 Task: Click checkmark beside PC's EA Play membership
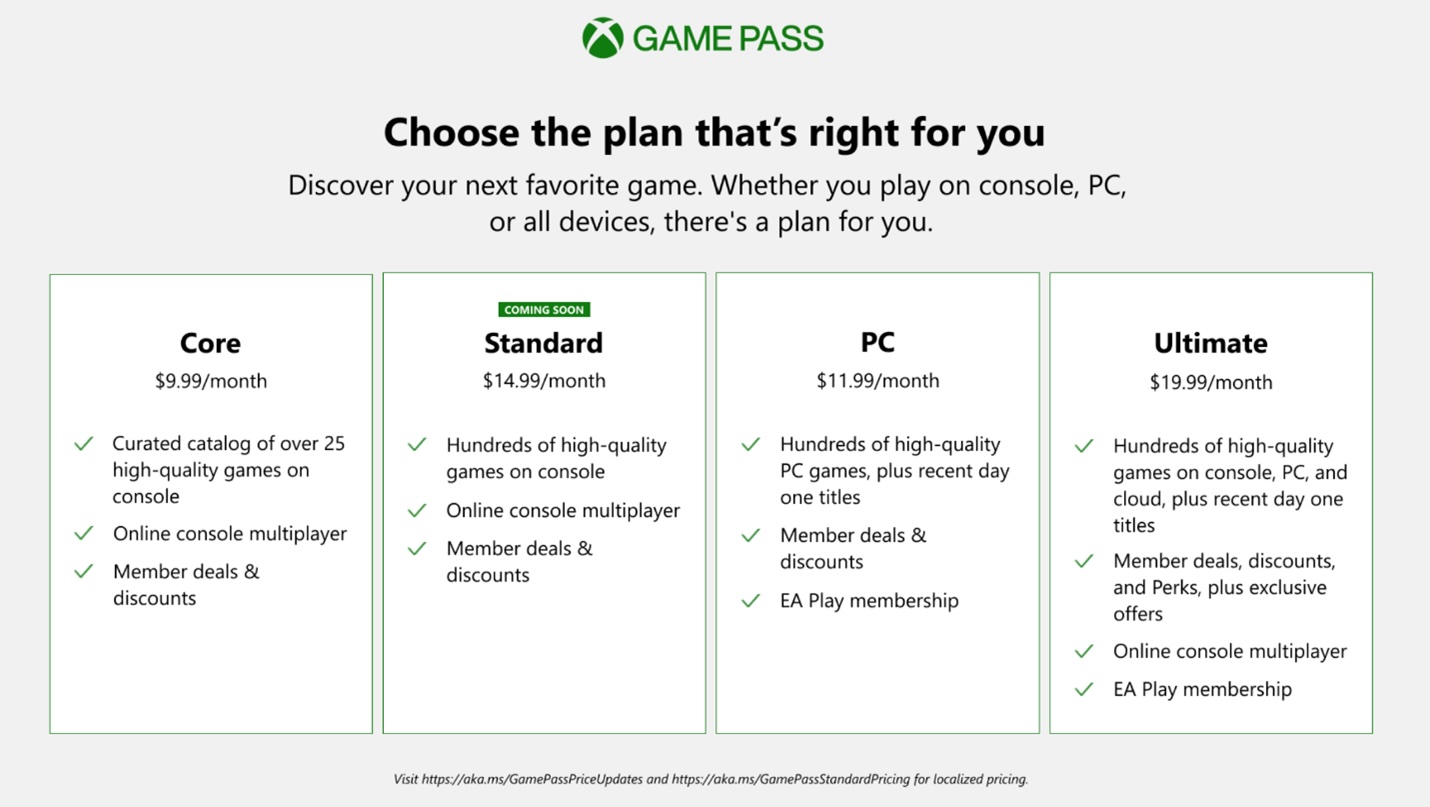pyautogui.click(x=751, y=600)
